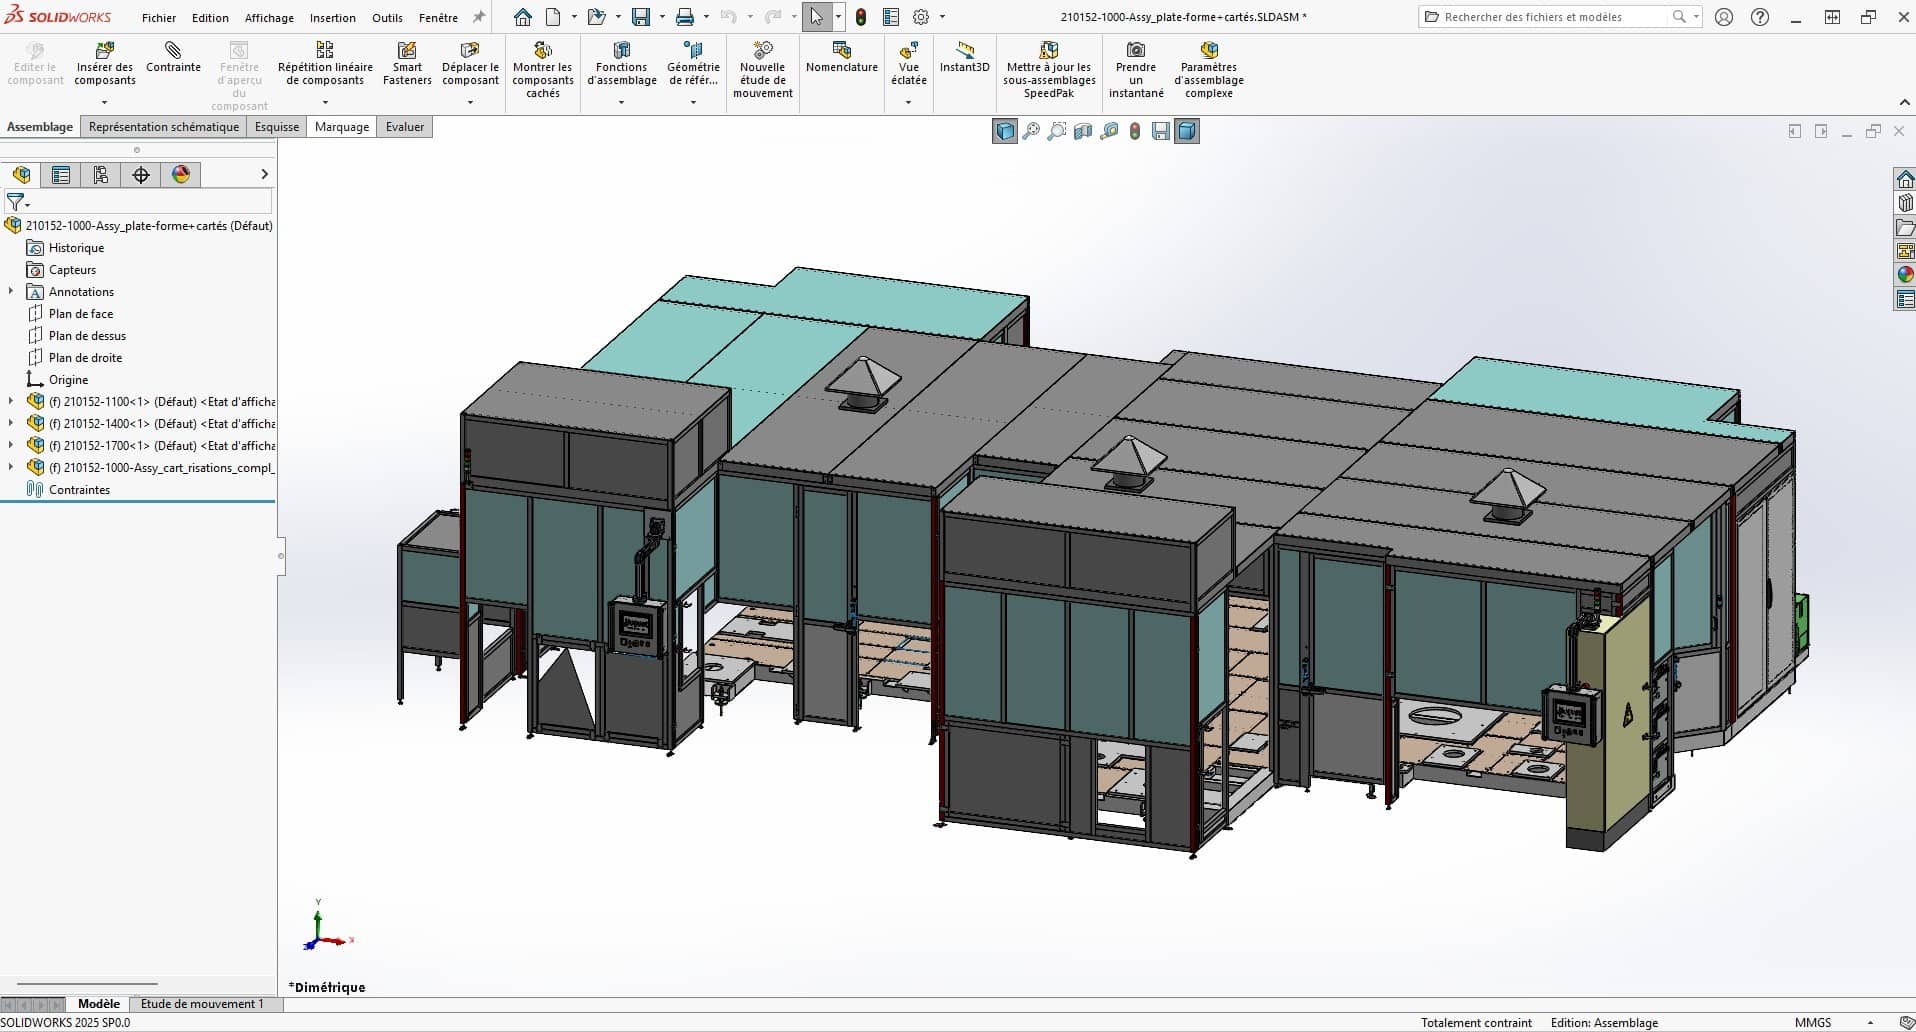Toggle Instant3D tool
Viewport: 1916px width, 1032px height.
point(964,58)
